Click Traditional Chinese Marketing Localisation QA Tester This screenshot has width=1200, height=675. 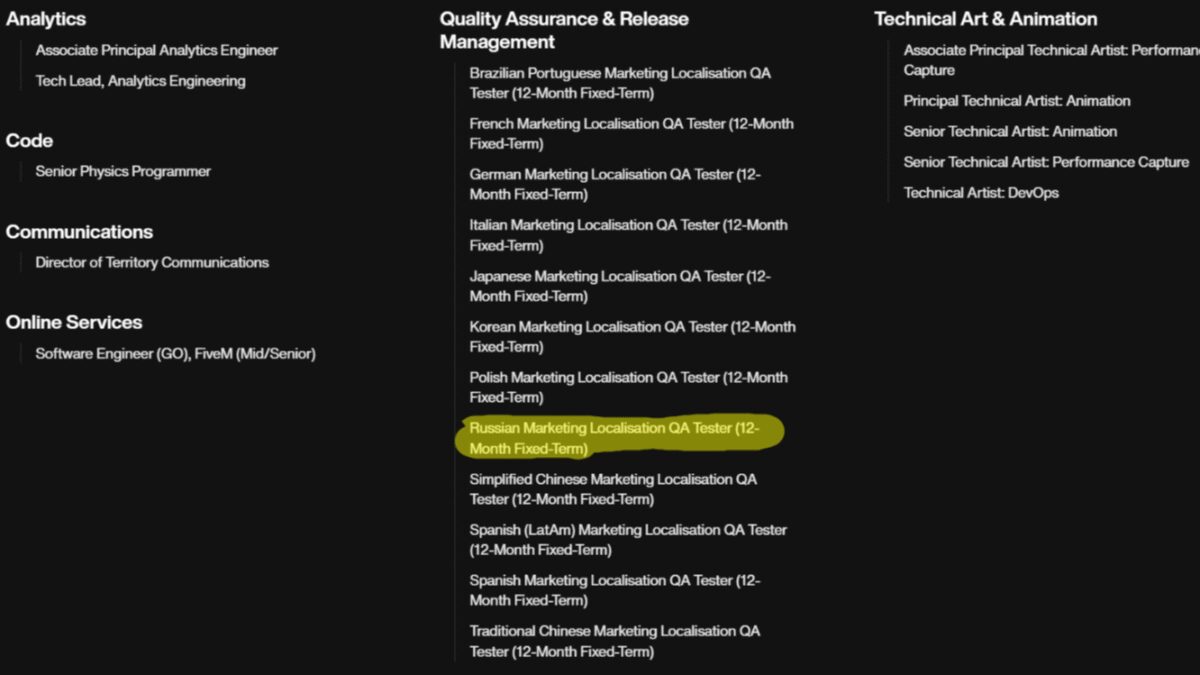point(614,641)
